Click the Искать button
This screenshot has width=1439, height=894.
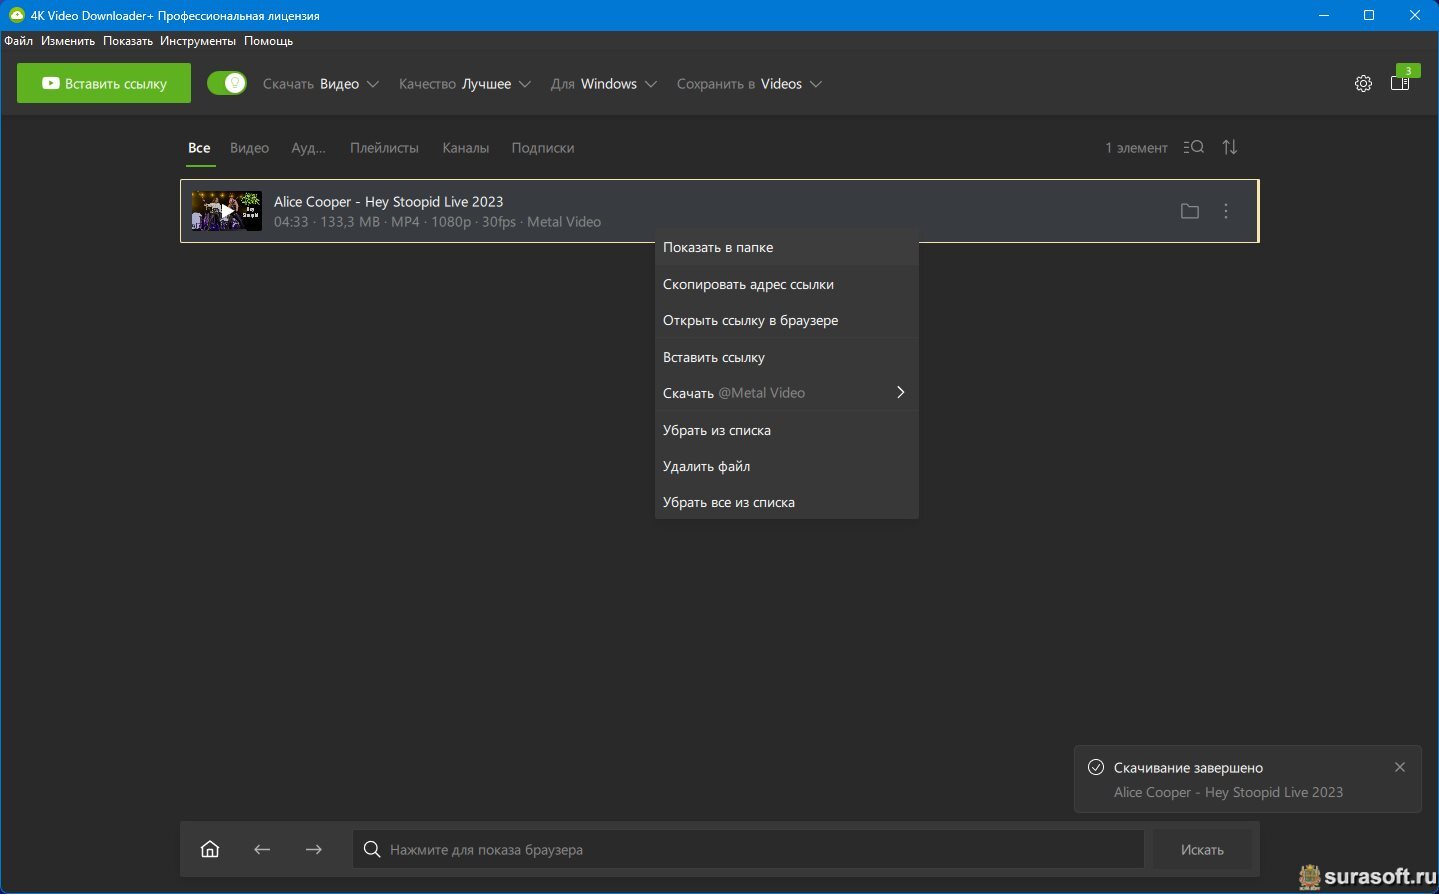coord(1202,849)
